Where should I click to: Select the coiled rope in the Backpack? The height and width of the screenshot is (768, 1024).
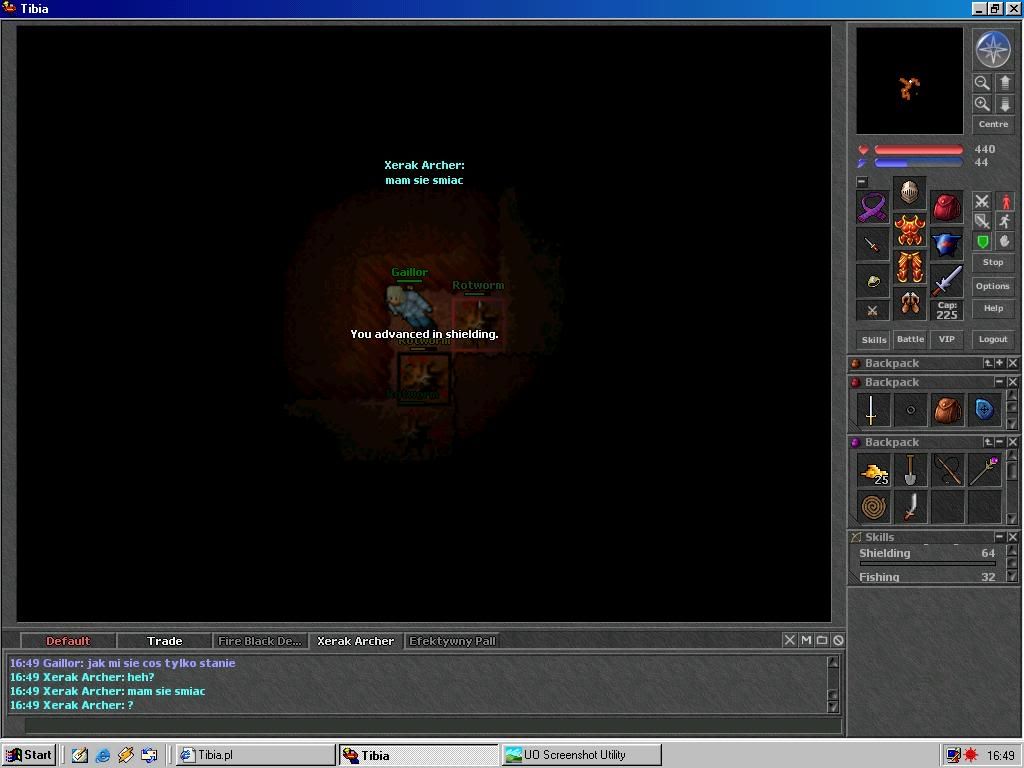pyautogui.click(x=872, y=507)
